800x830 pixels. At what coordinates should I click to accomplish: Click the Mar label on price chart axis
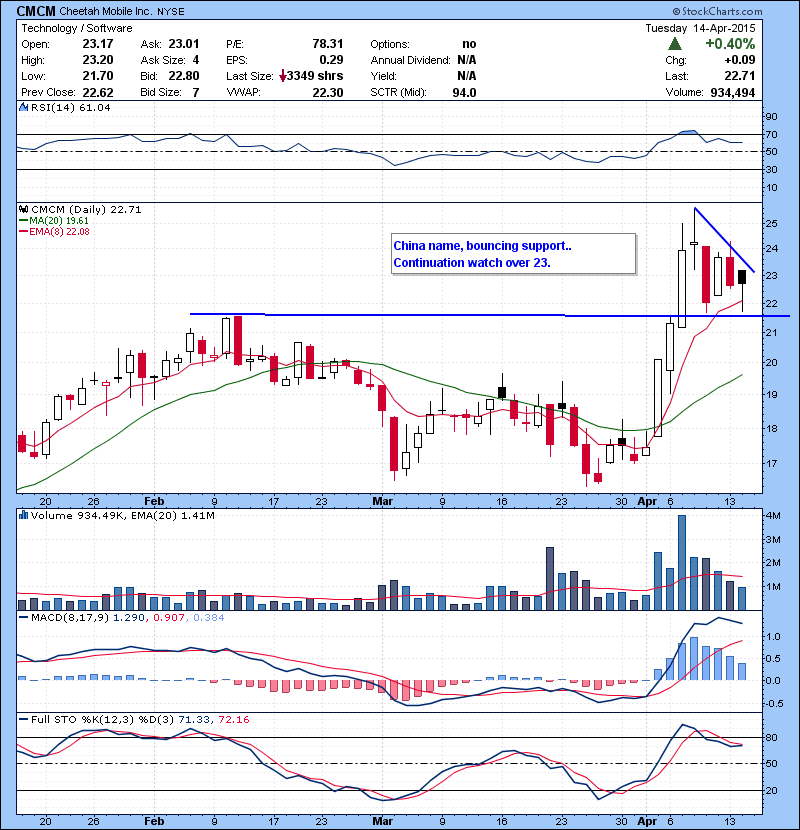(x=382, y=501)
